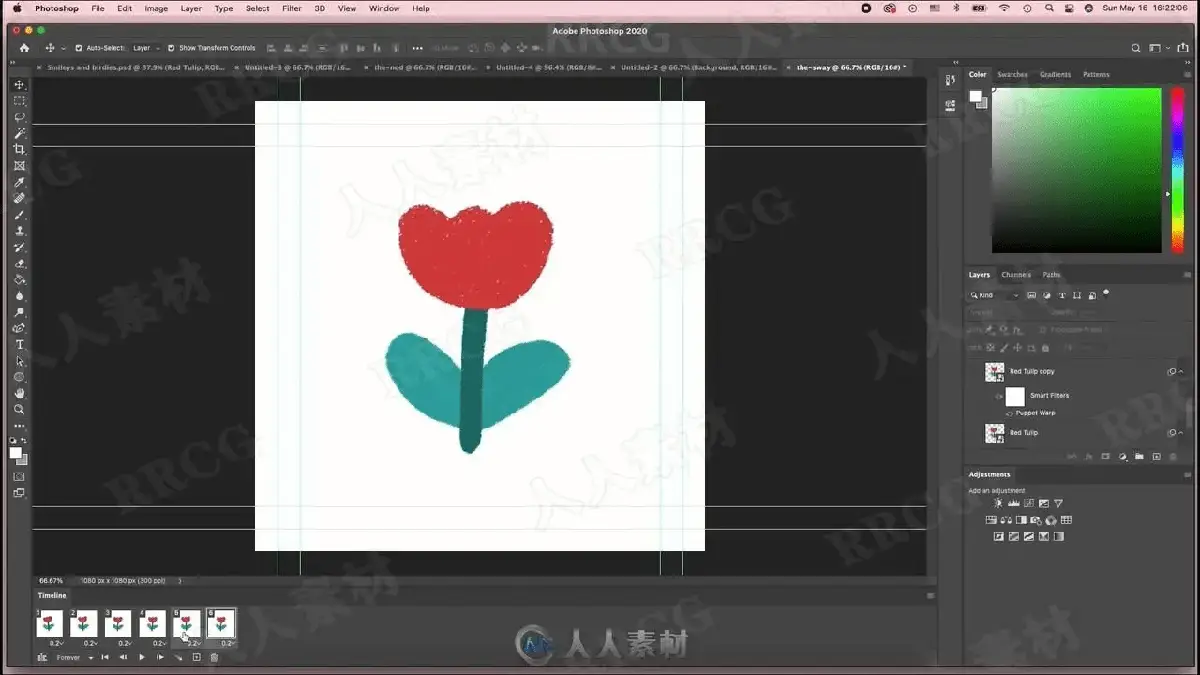Choose the Lasso tool
This screenshot has height=675, width=1200.
(19, 117)
